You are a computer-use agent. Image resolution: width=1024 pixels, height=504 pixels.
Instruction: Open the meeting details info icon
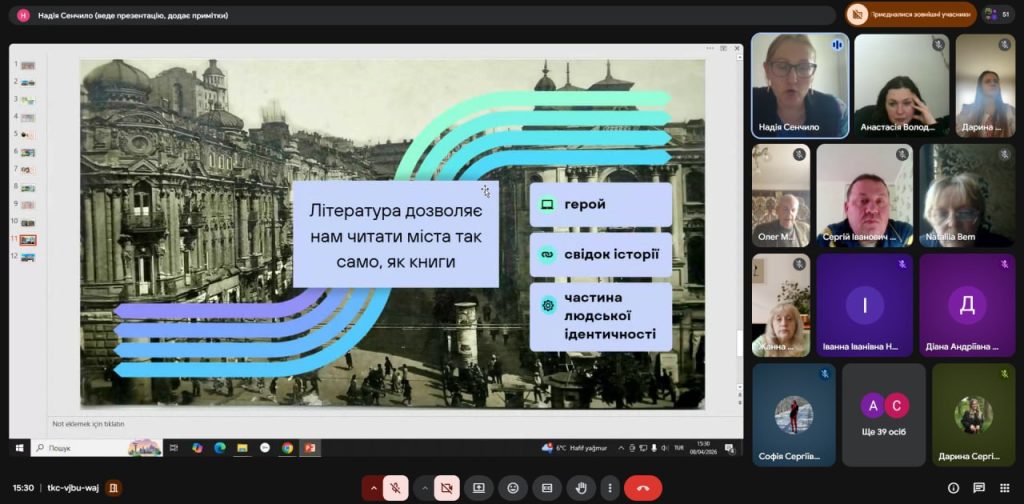(953, 488)
